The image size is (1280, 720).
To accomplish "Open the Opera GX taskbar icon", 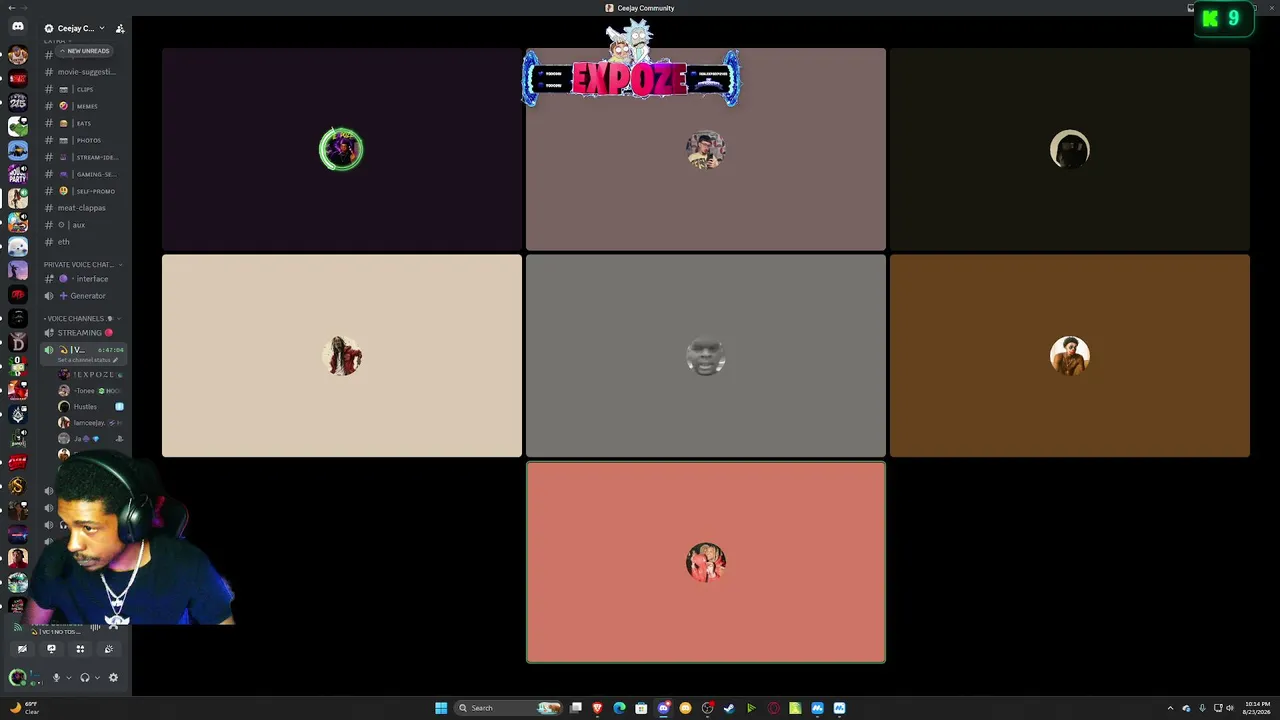I will (773, 708).
